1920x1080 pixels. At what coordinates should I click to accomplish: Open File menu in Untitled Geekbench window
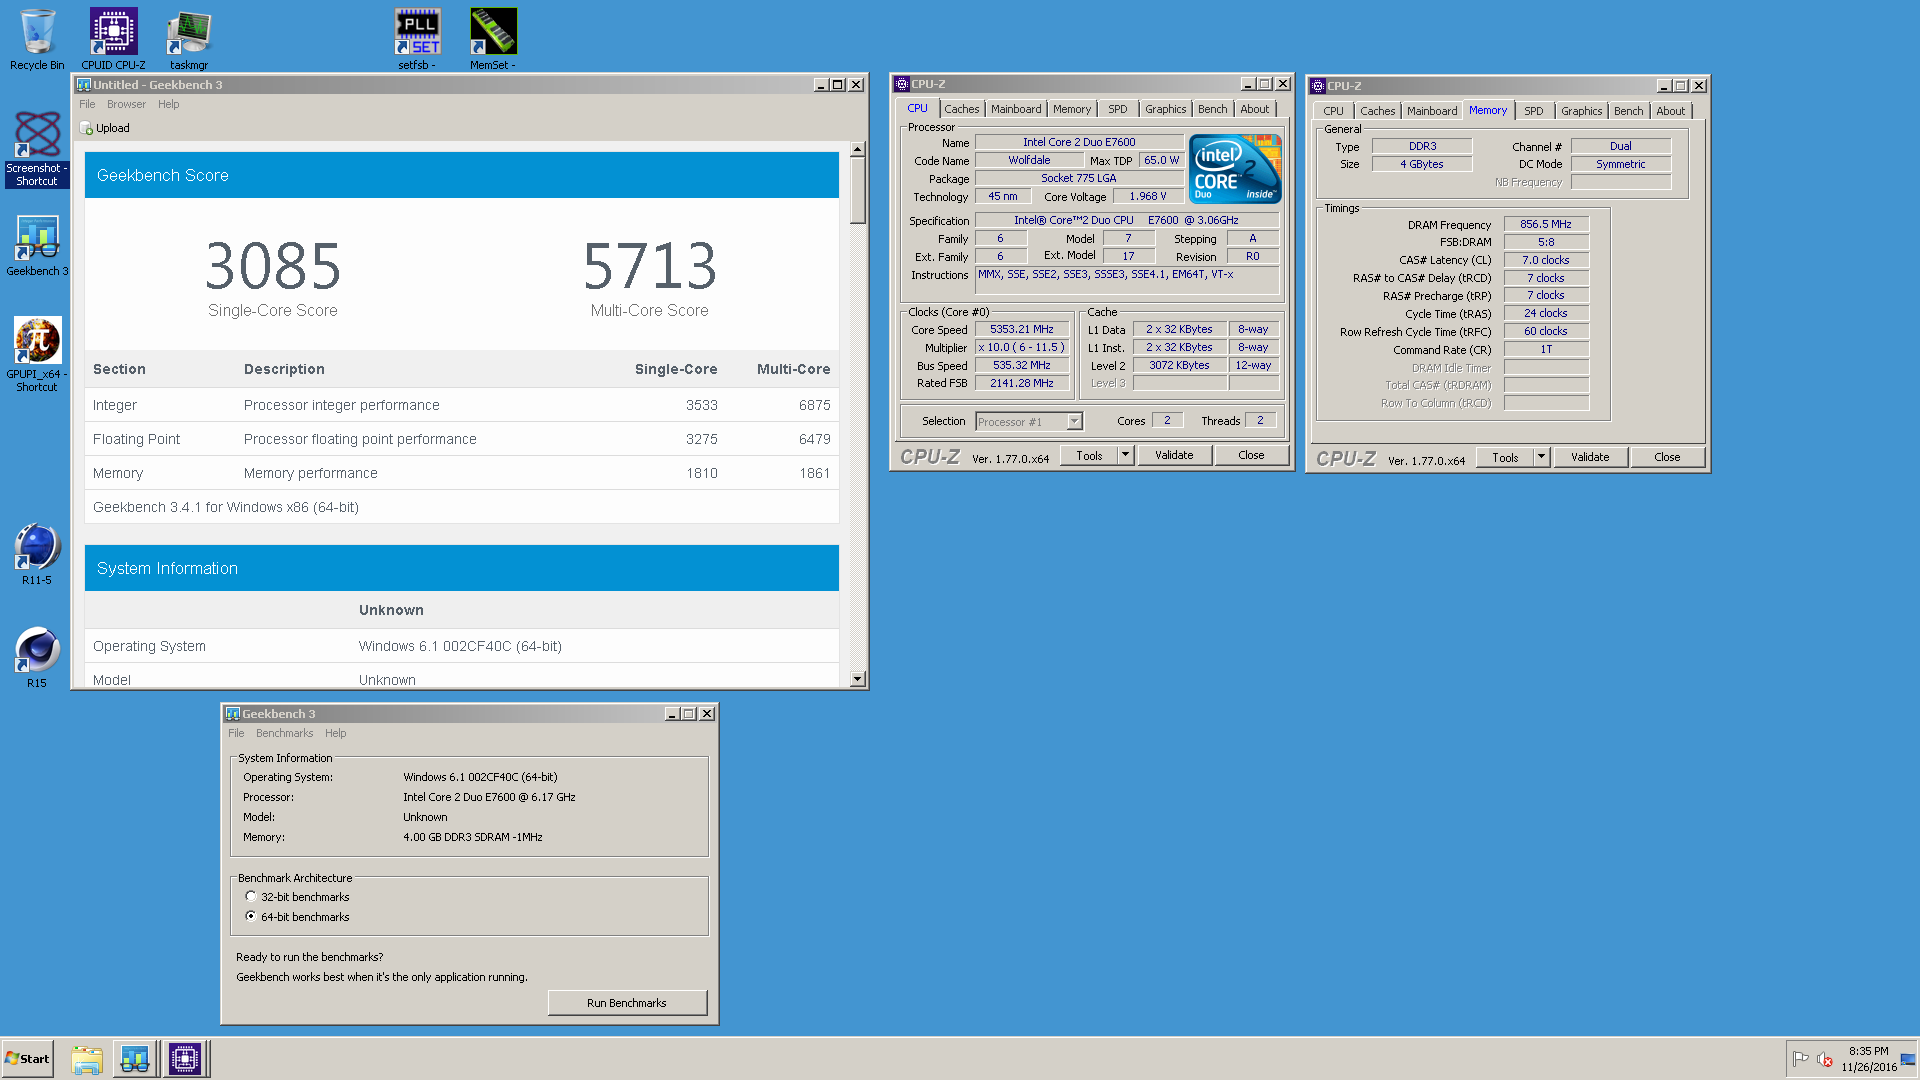87,104
